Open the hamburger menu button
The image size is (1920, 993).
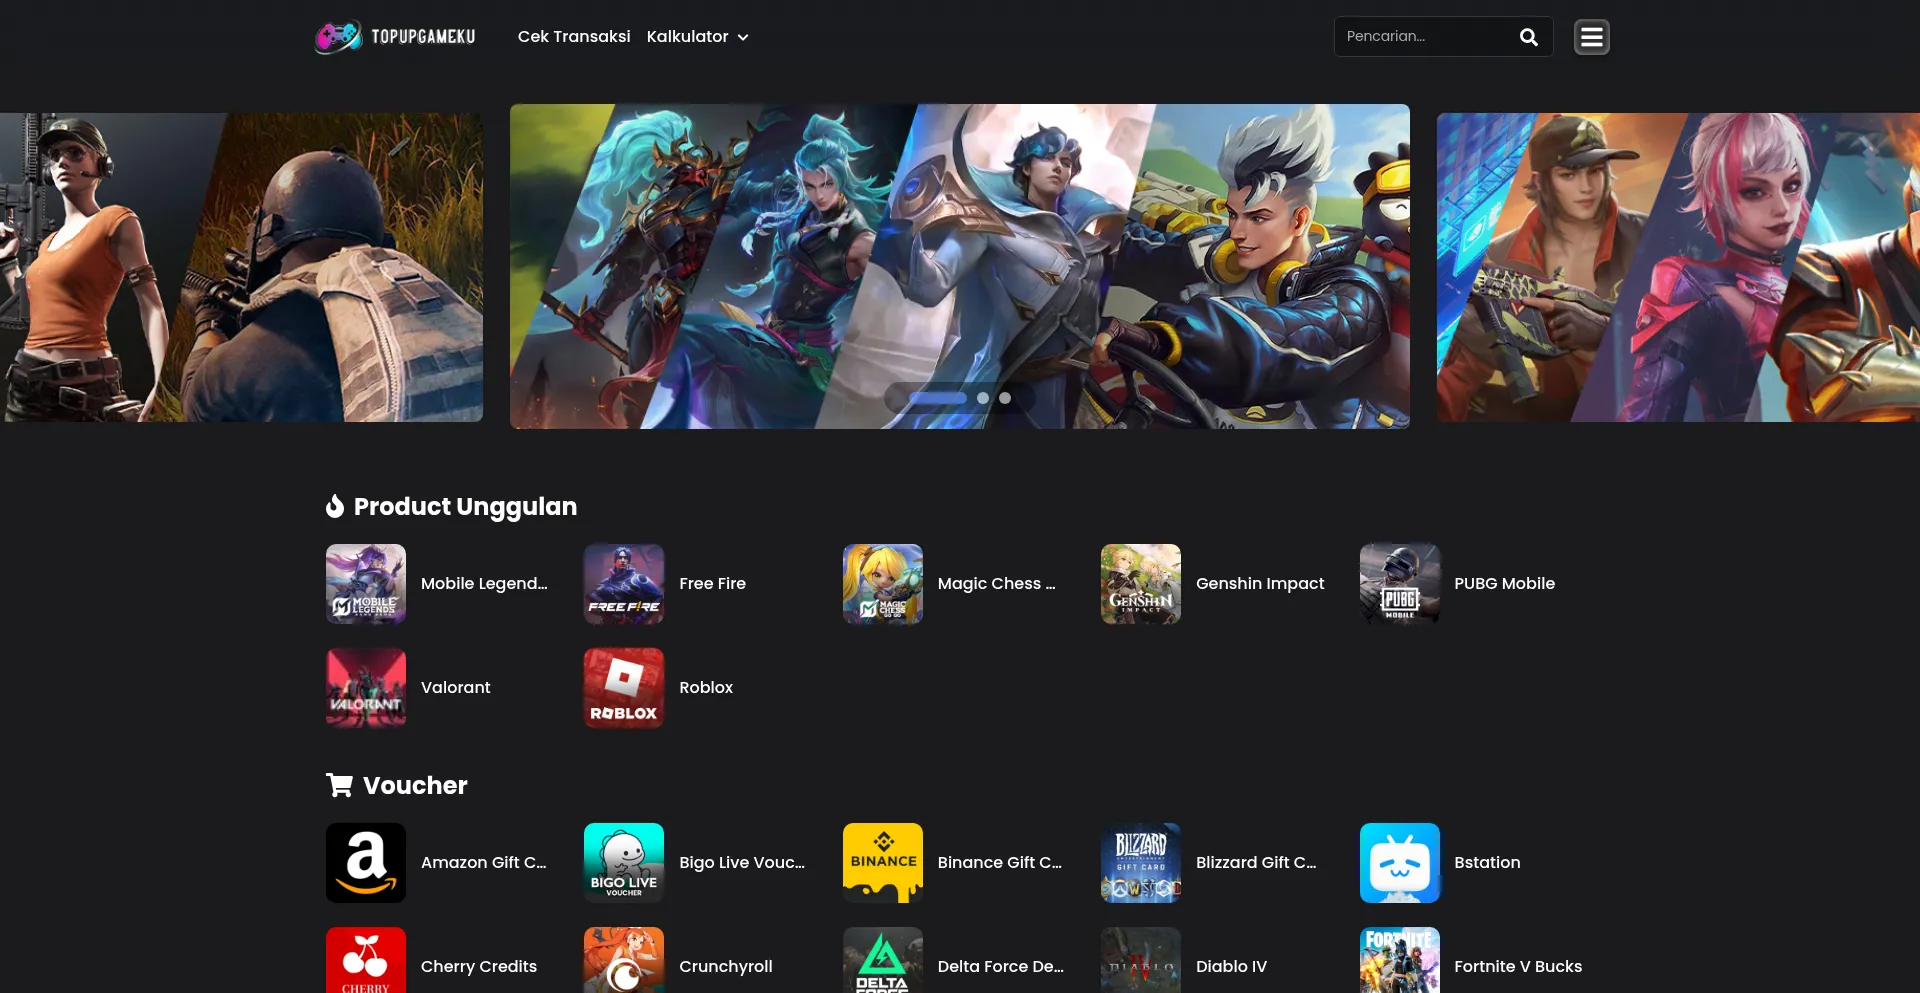(1591, 37)
